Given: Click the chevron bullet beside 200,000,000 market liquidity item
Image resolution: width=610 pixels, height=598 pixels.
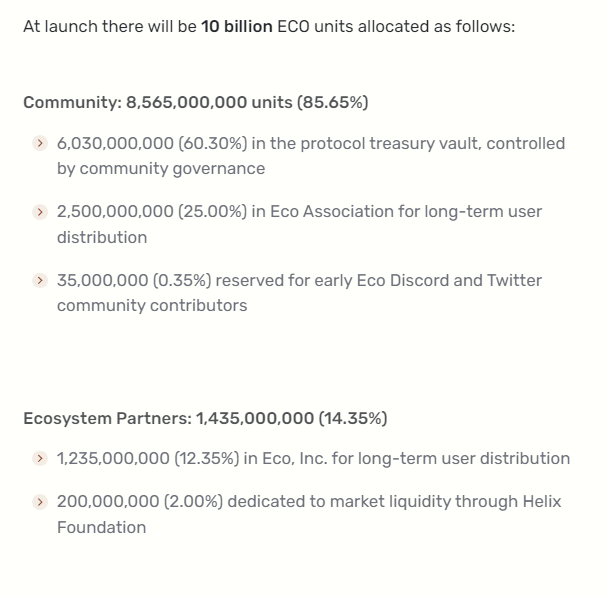Looking at the screenshot, I should pos(40,501).
